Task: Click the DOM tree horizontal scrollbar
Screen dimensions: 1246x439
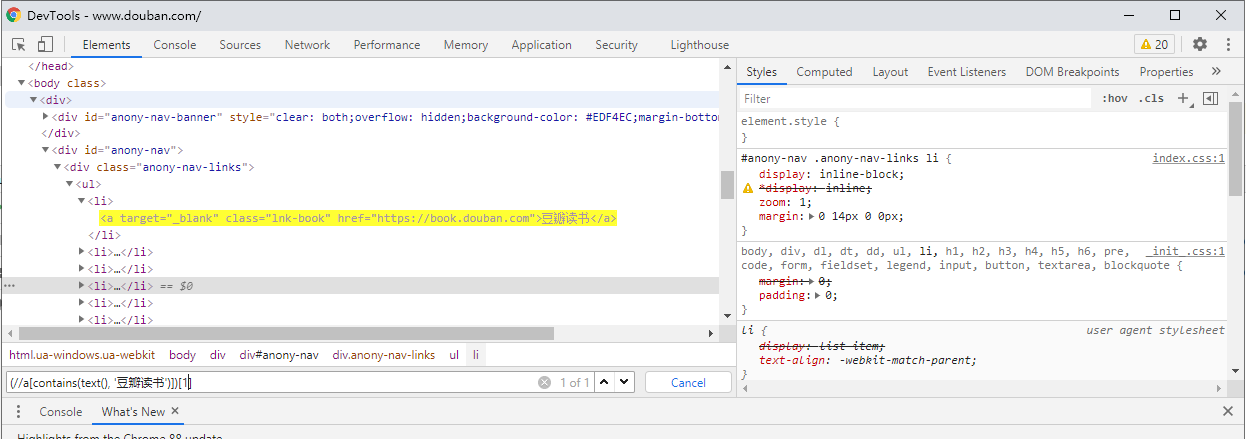Action: [285, 333]
